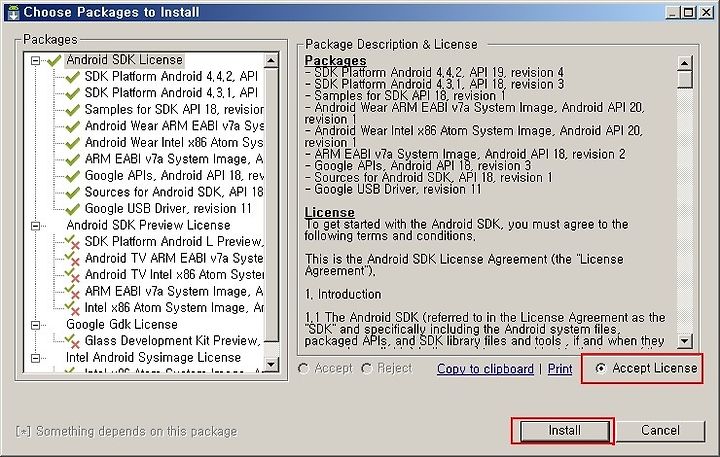Click check icon for SDK Platform Android 4.4.2

[73, 77]
